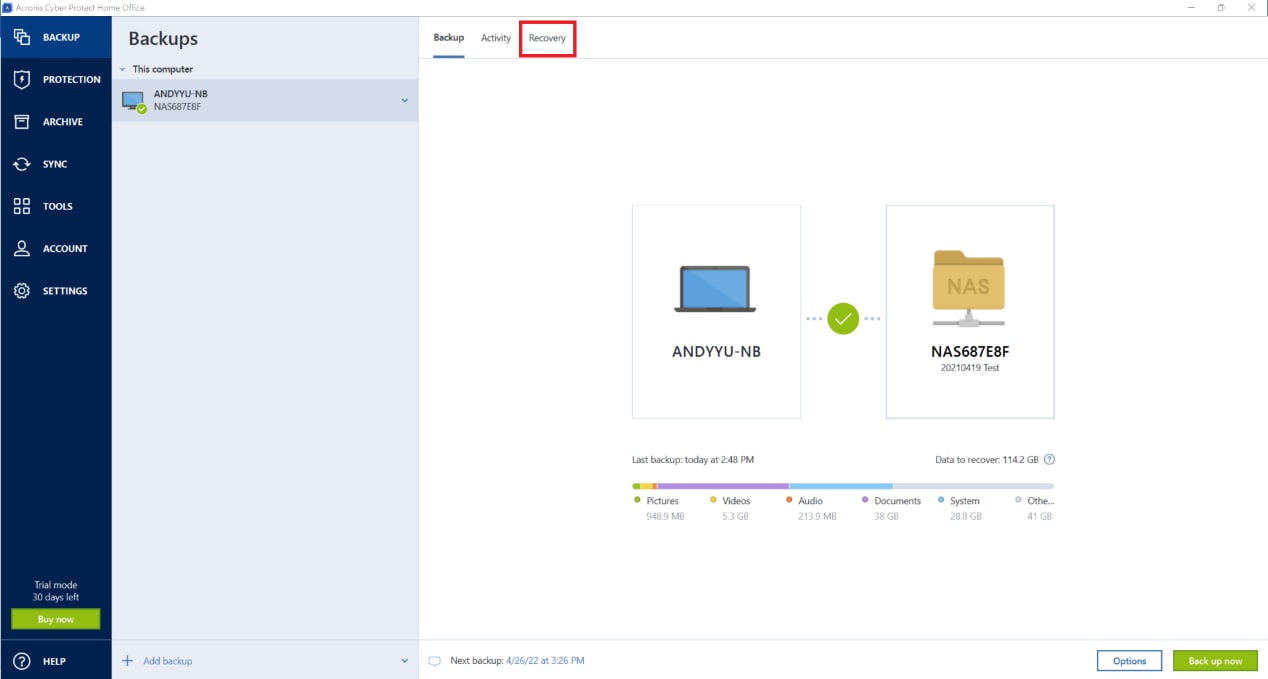Switch to the Recovery tab

547,38
